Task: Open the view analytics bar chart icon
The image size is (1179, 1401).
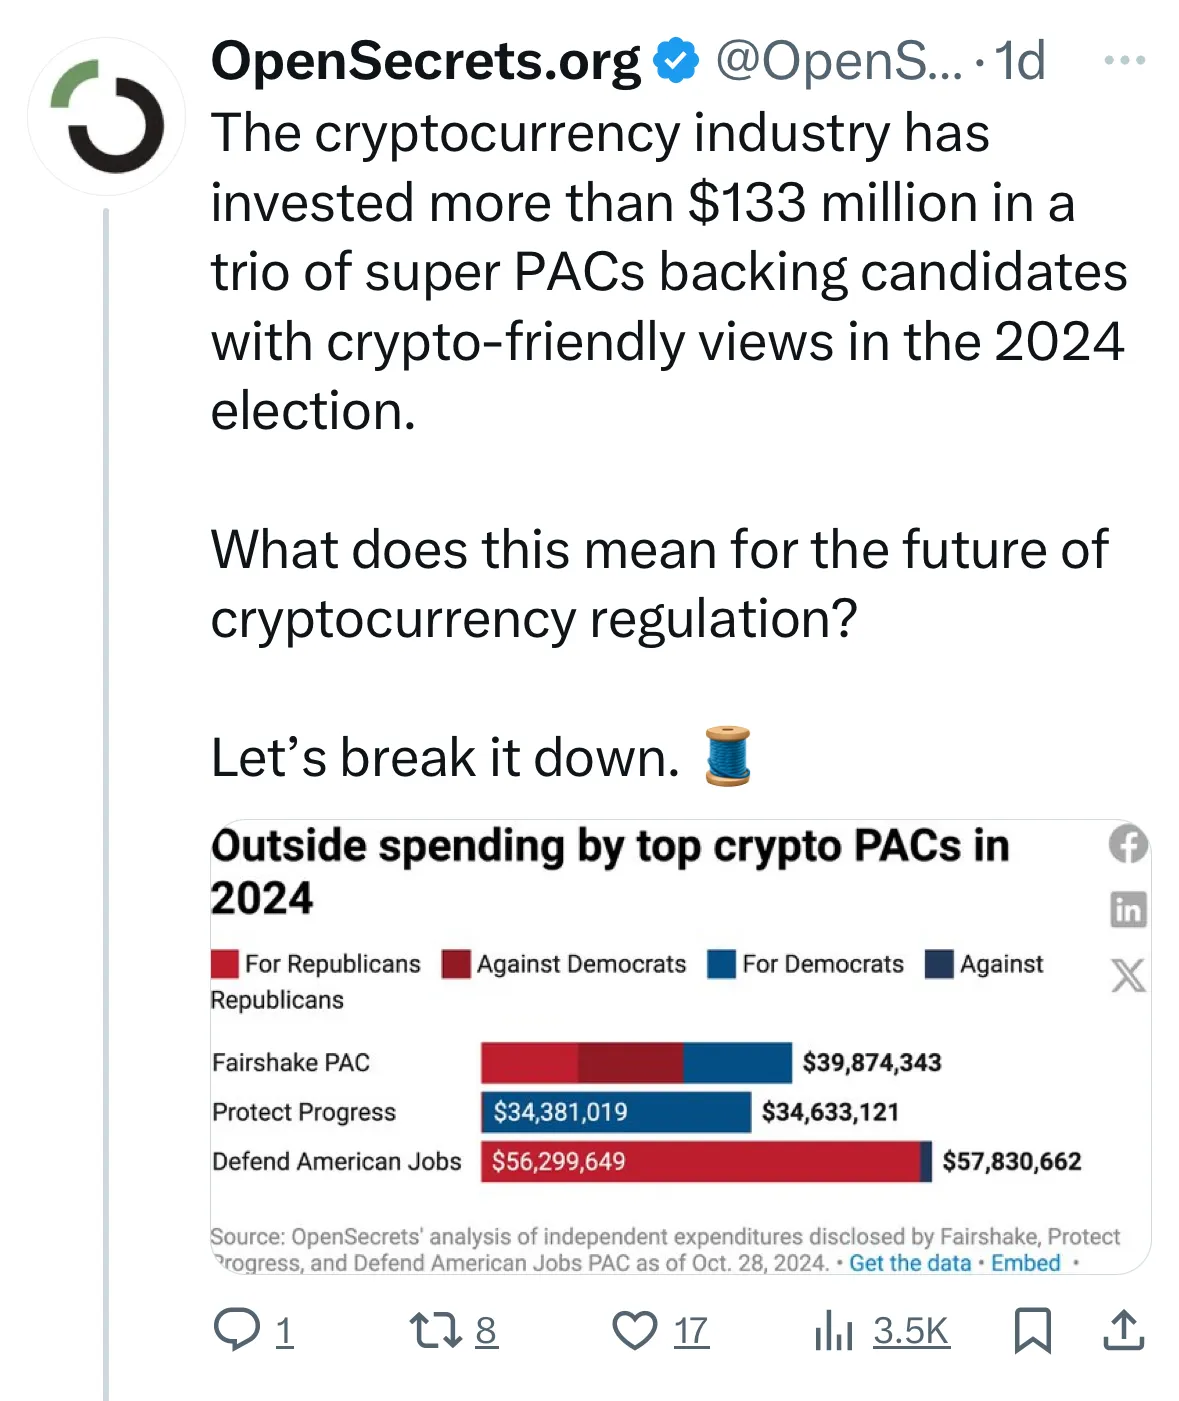Action: (833, 1330)
